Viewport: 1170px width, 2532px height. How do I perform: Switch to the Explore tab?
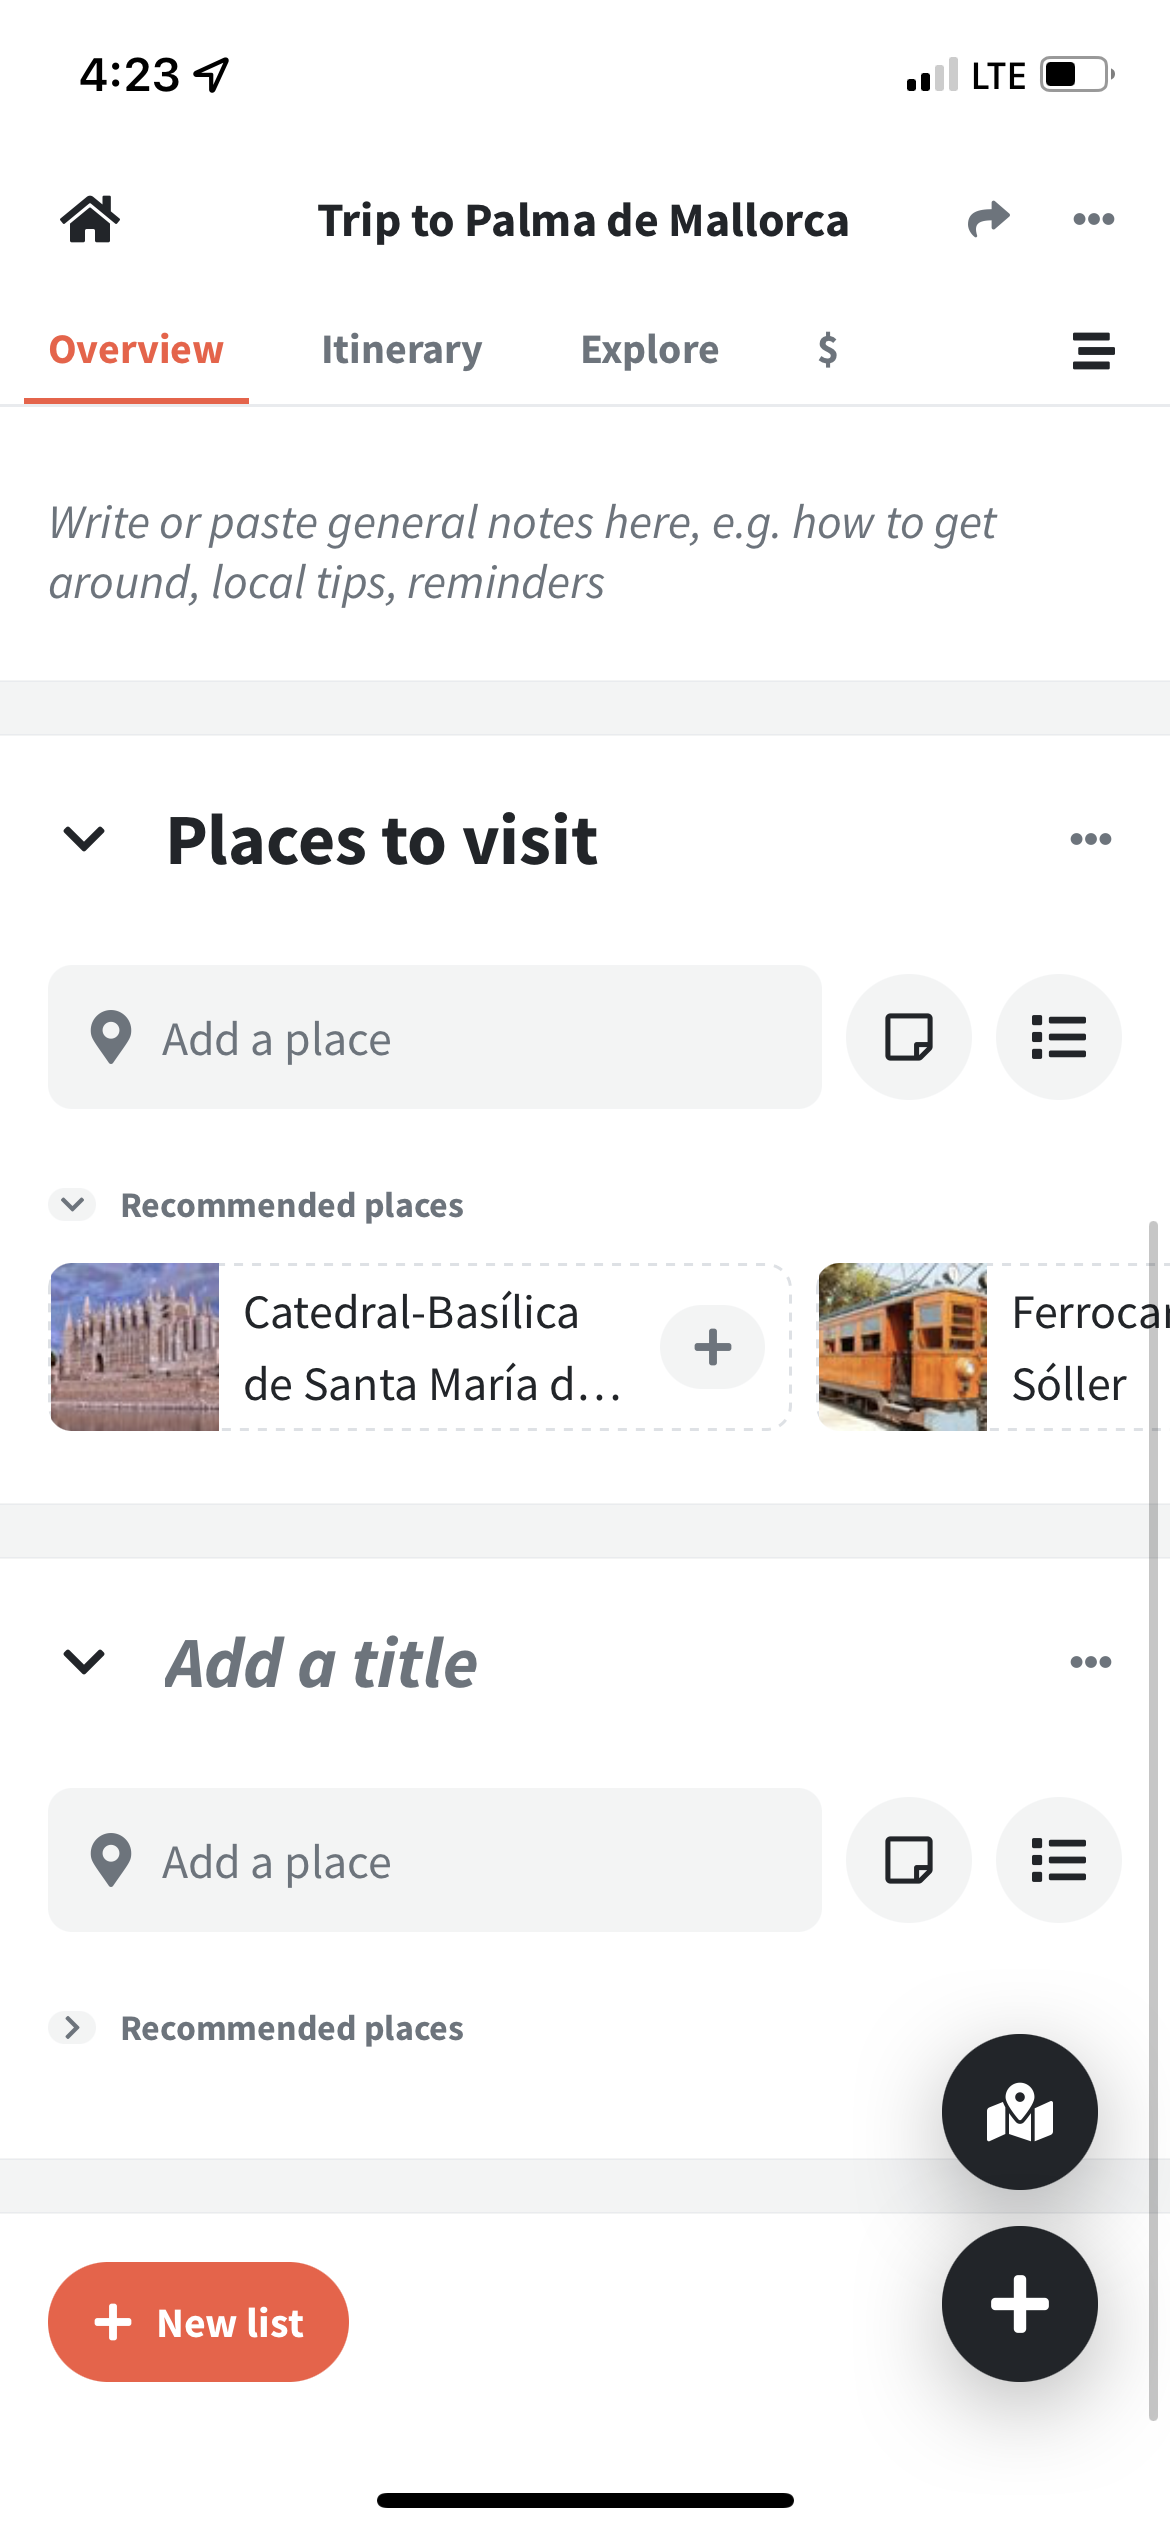(649, 350)
